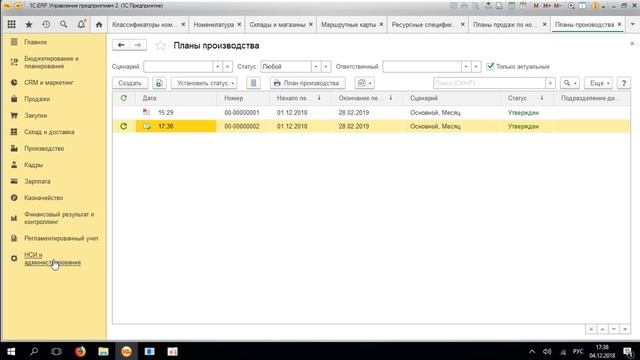Screen dimensions: 640x360
Task: Clear the Сценарий filter field
Action: 227,67
